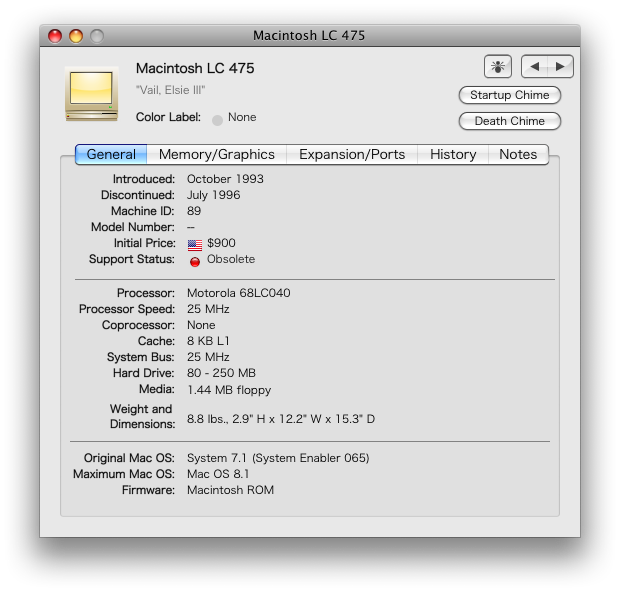Click media value "1.44 MB floppy"
Screen dimensions: 620x592
coord(229,390)
